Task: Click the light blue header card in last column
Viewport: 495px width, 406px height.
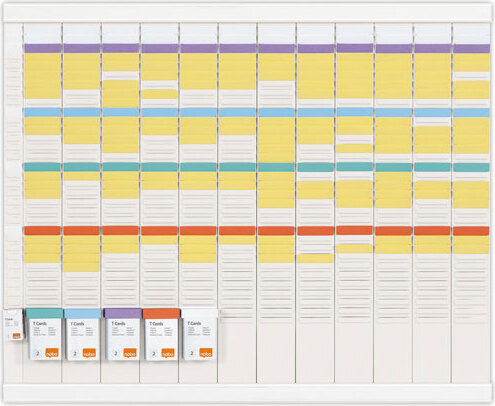Action: (471, 112)
